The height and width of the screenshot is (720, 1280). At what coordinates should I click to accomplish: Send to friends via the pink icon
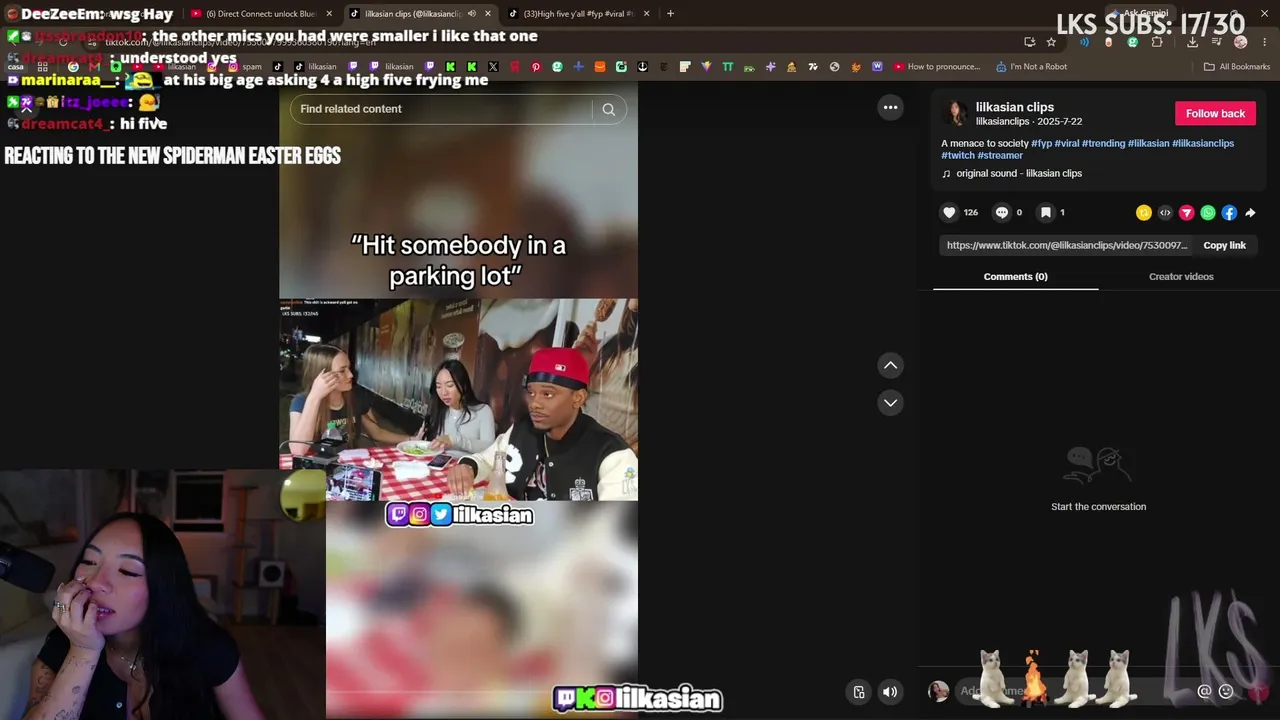click(x=1187, y=212)
